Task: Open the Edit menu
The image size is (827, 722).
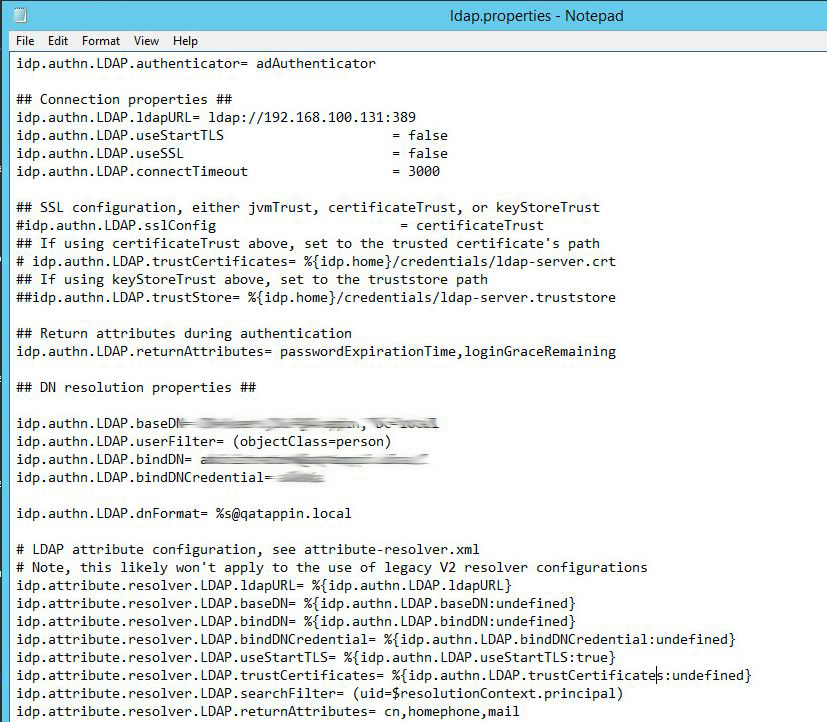Action: click(x=57, y=41)
